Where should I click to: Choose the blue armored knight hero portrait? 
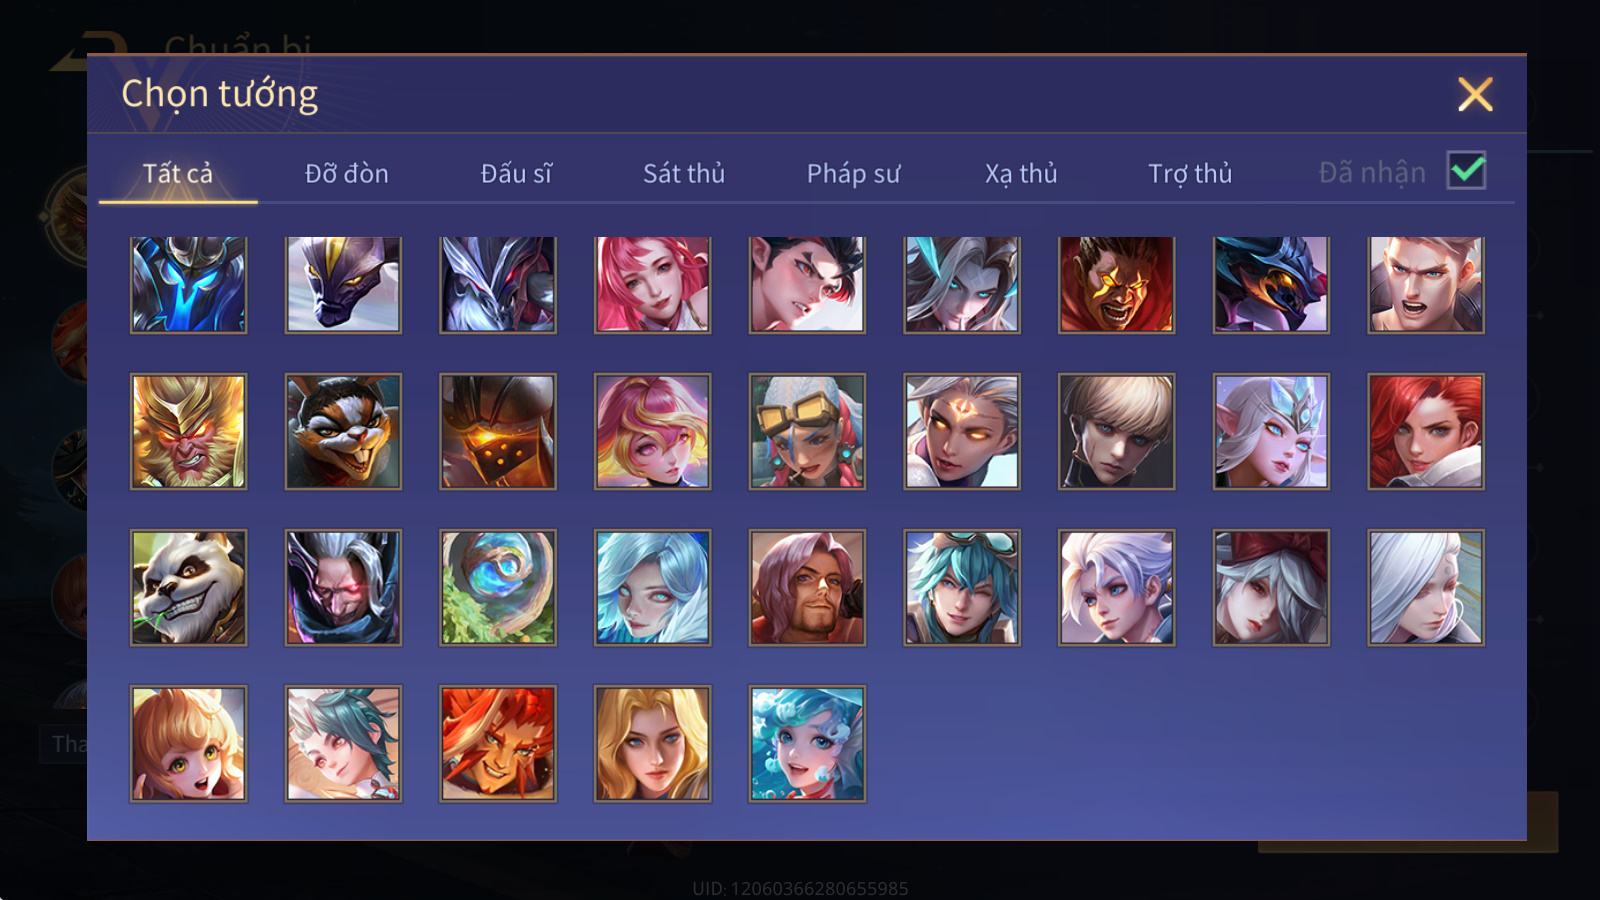[x=188, y=284]
